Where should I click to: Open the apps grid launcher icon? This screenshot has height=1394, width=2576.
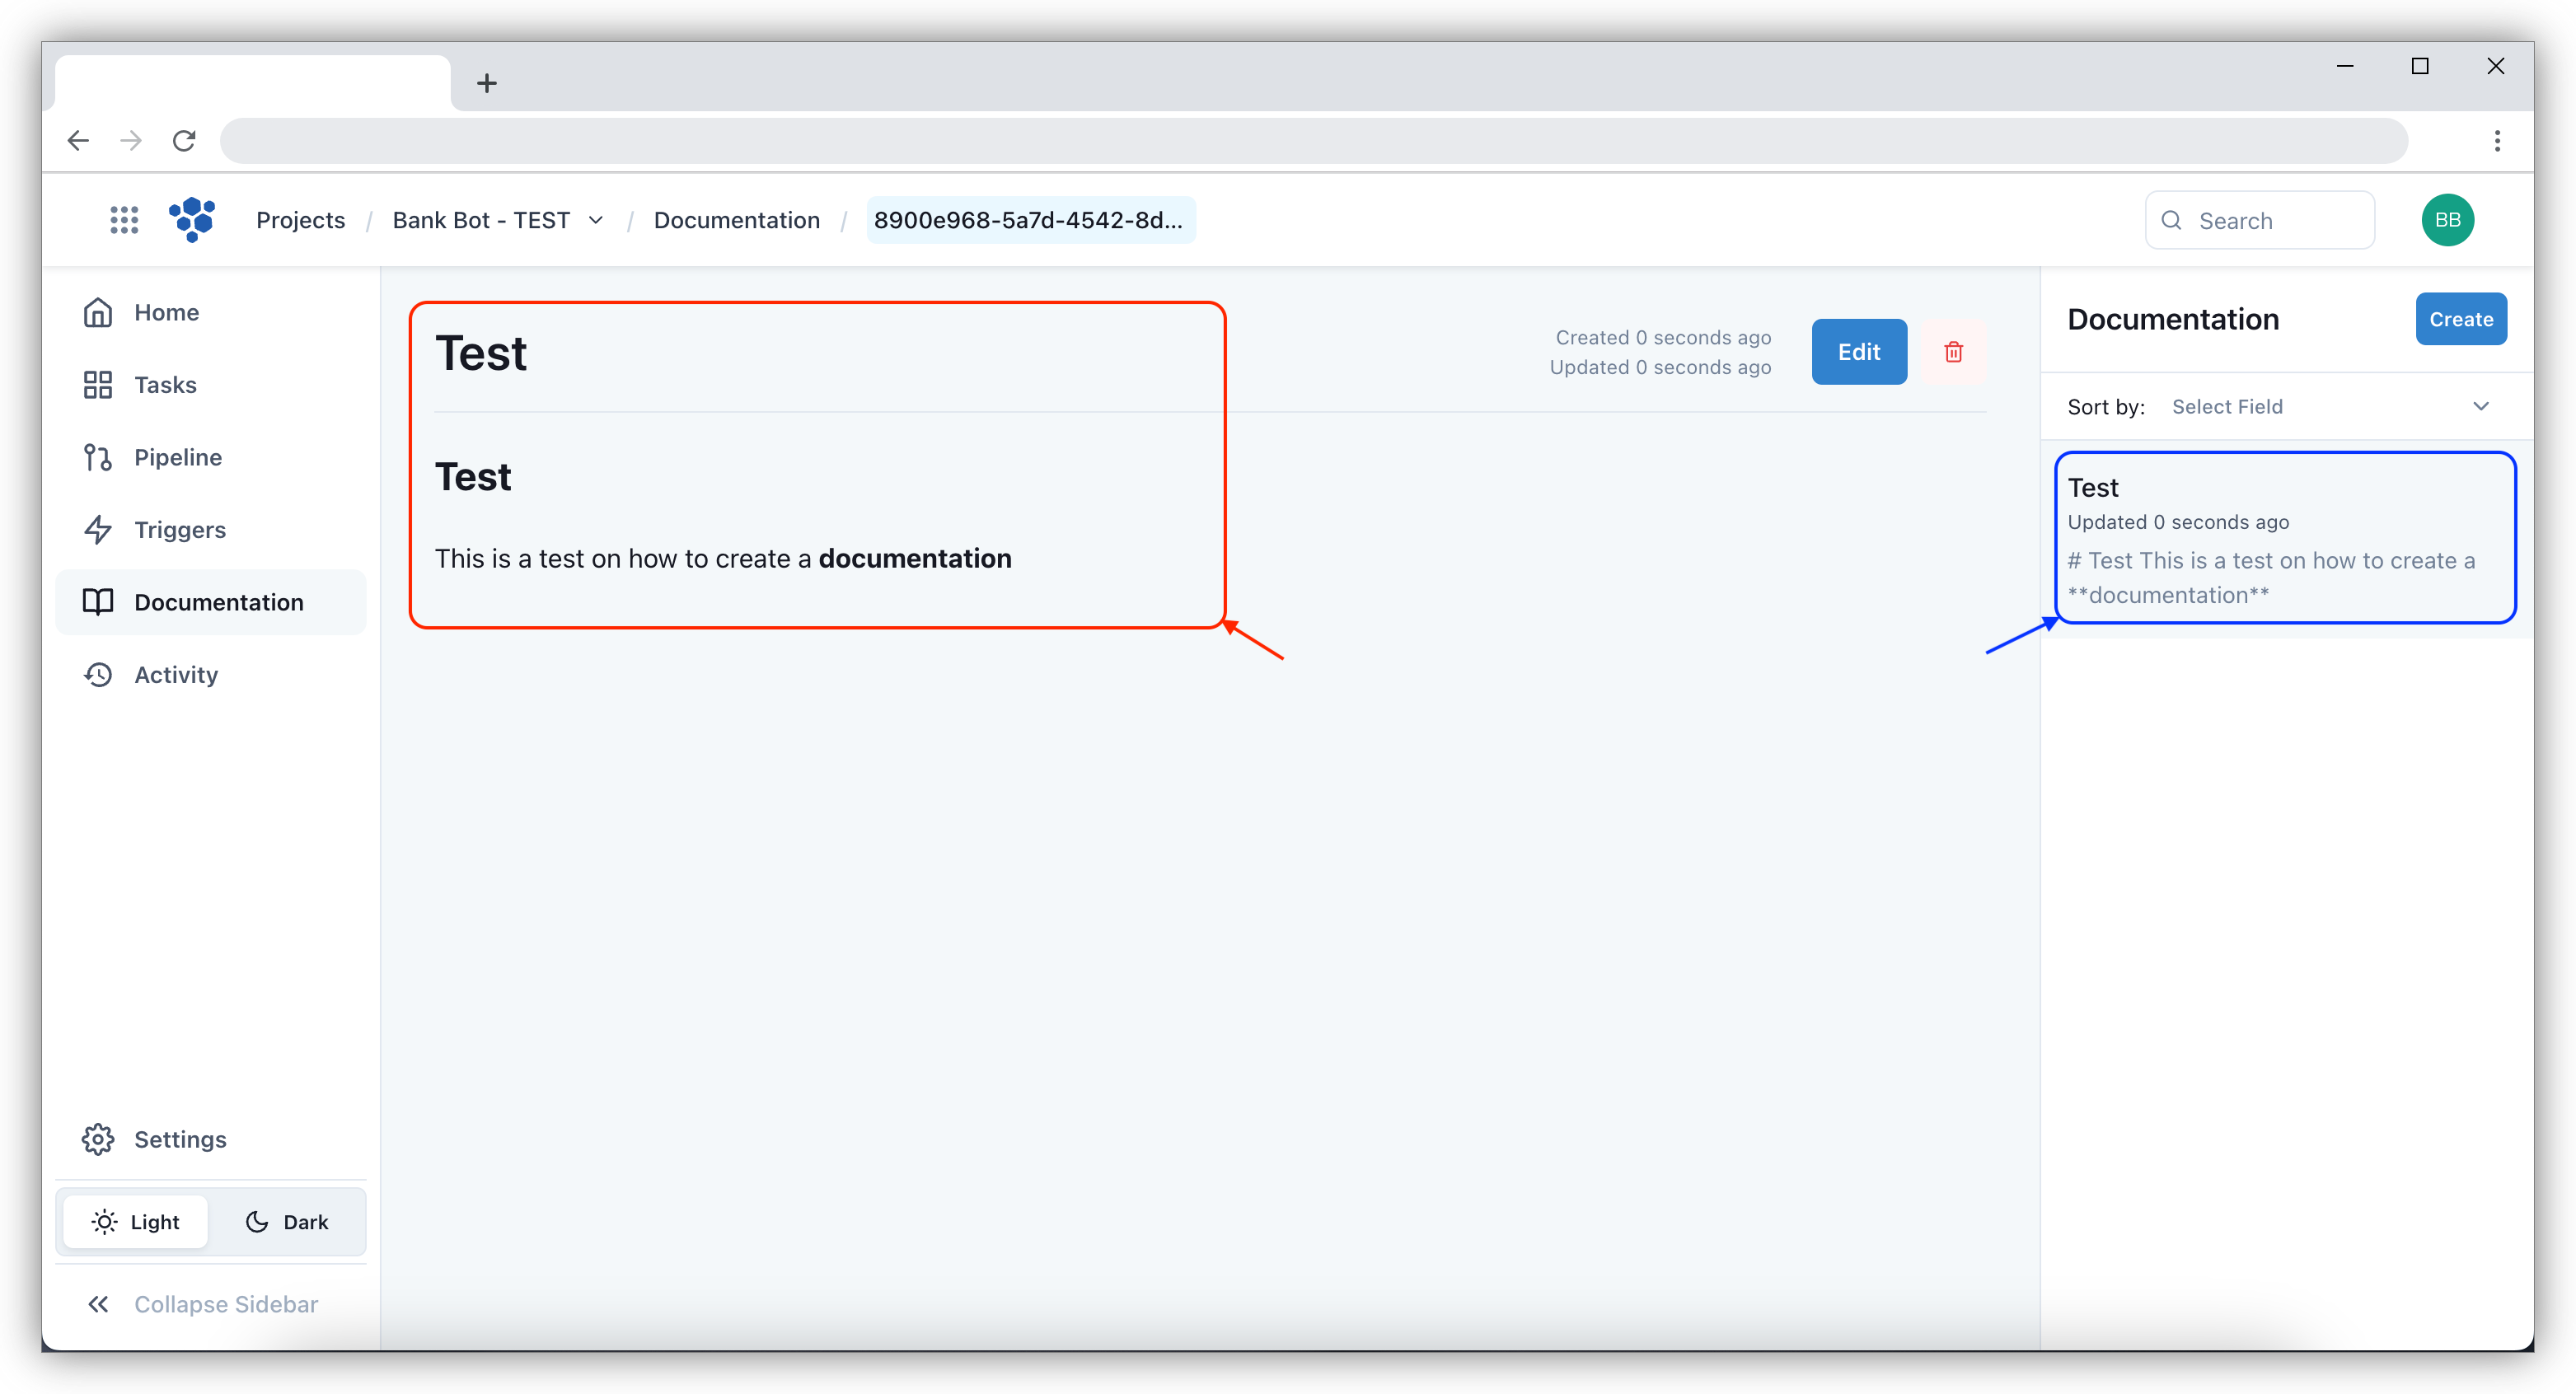[124, 219]
